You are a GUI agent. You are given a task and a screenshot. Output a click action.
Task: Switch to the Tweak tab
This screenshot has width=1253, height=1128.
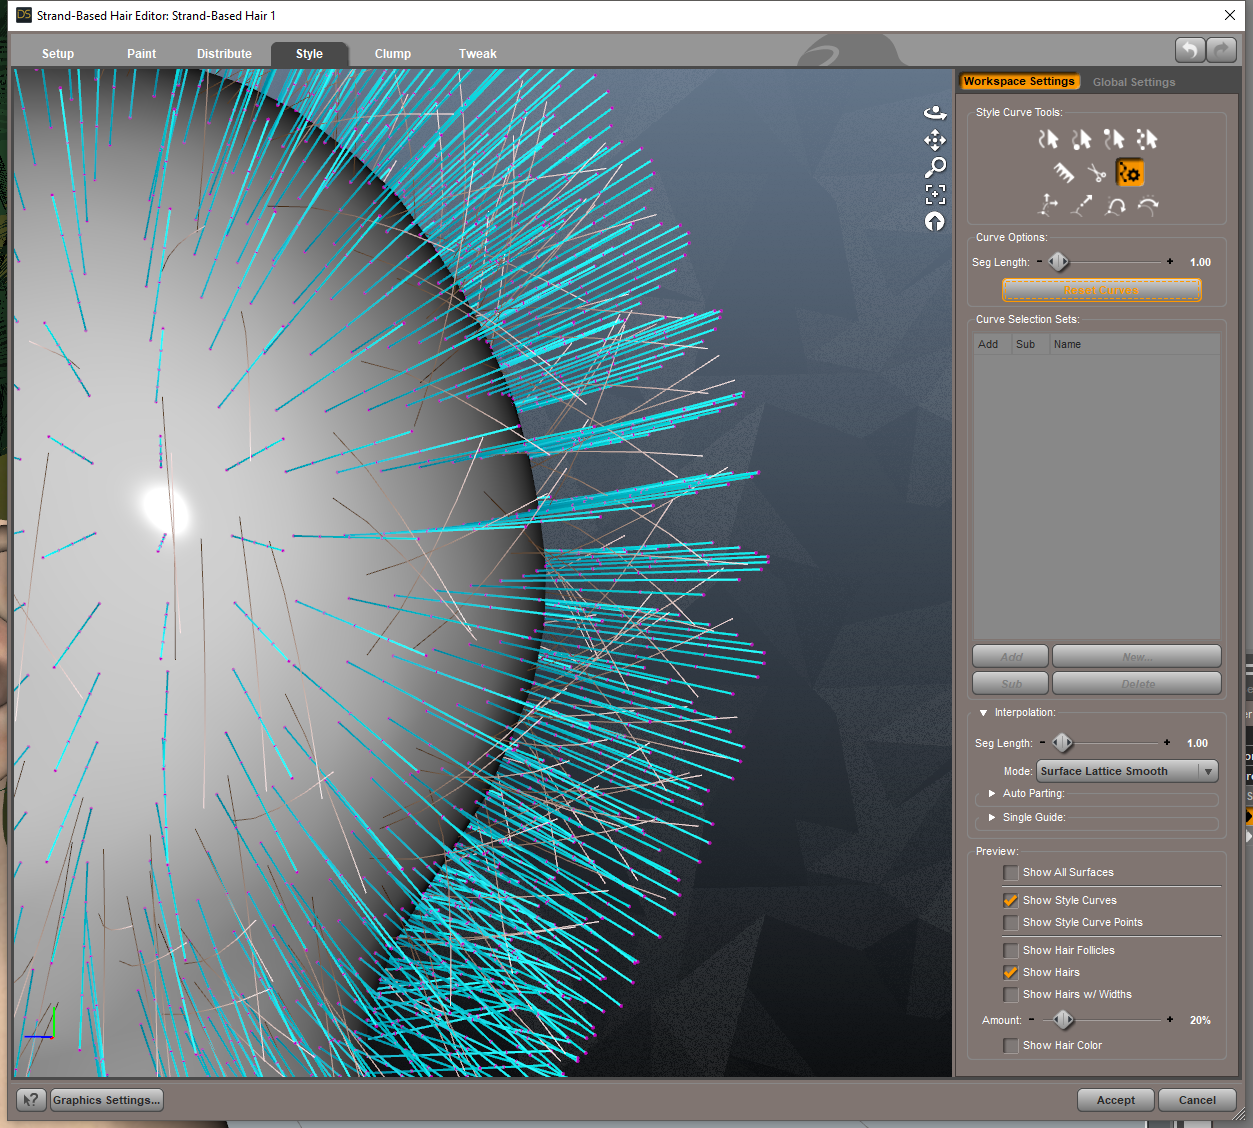click(x=478, y=54)
